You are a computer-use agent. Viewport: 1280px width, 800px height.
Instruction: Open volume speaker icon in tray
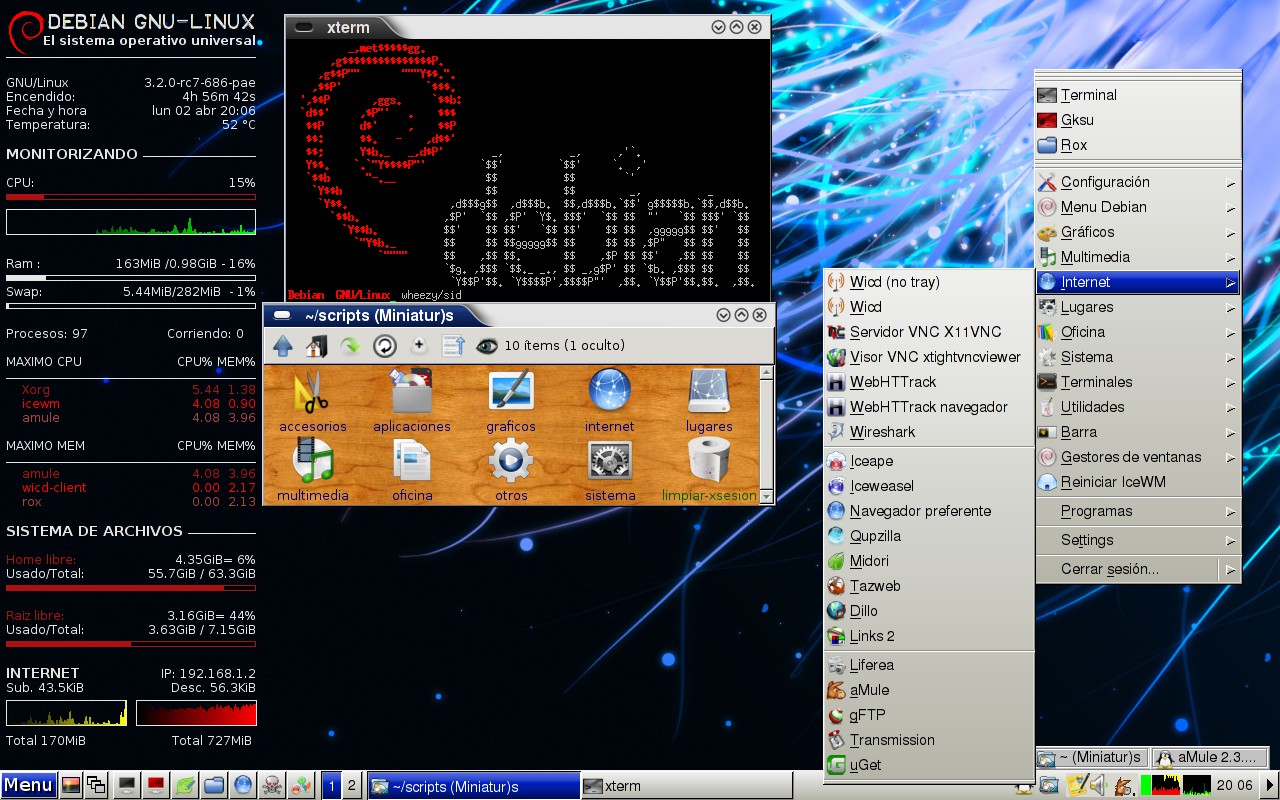[x=1097, y=785]
